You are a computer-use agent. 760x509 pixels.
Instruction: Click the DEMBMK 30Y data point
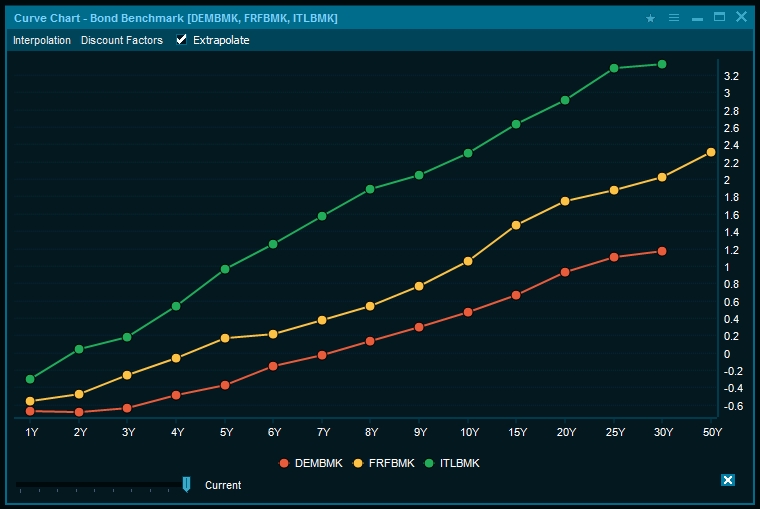662,251
